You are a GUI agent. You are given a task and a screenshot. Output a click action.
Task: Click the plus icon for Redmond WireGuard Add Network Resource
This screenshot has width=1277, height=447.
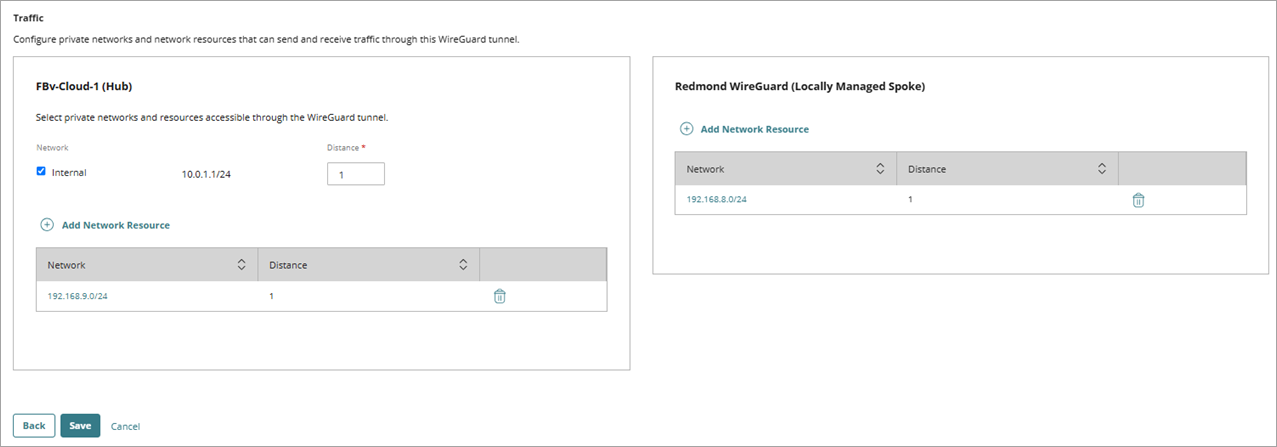[686, 129]
